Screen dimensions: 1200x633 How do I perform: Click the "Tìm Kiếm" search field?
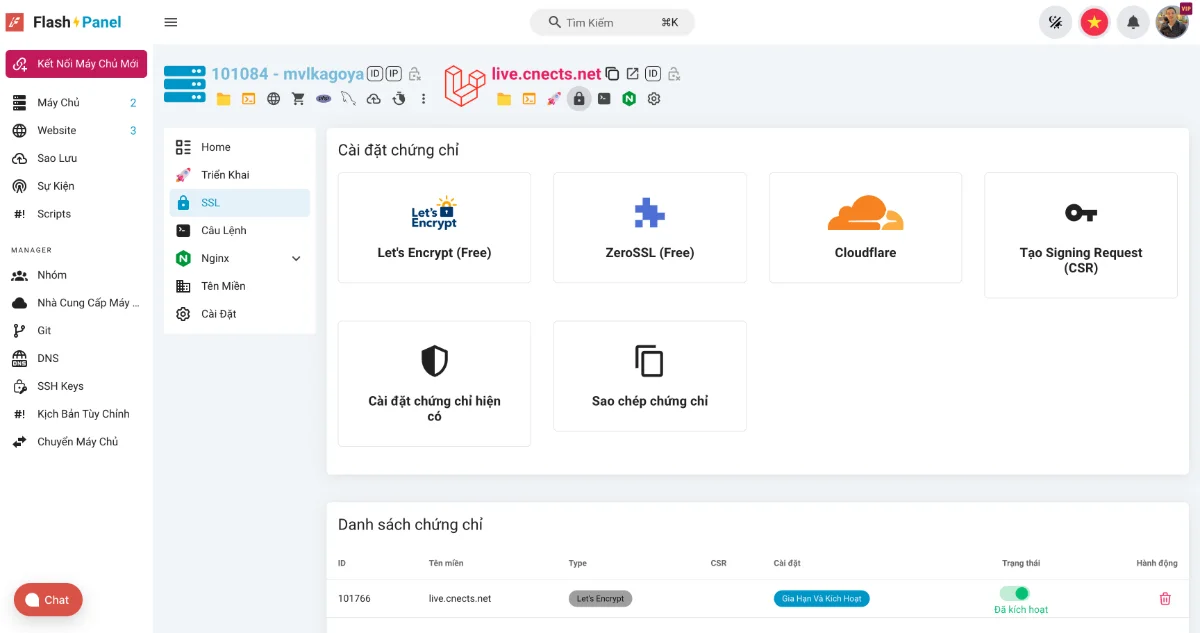point(611,21)
